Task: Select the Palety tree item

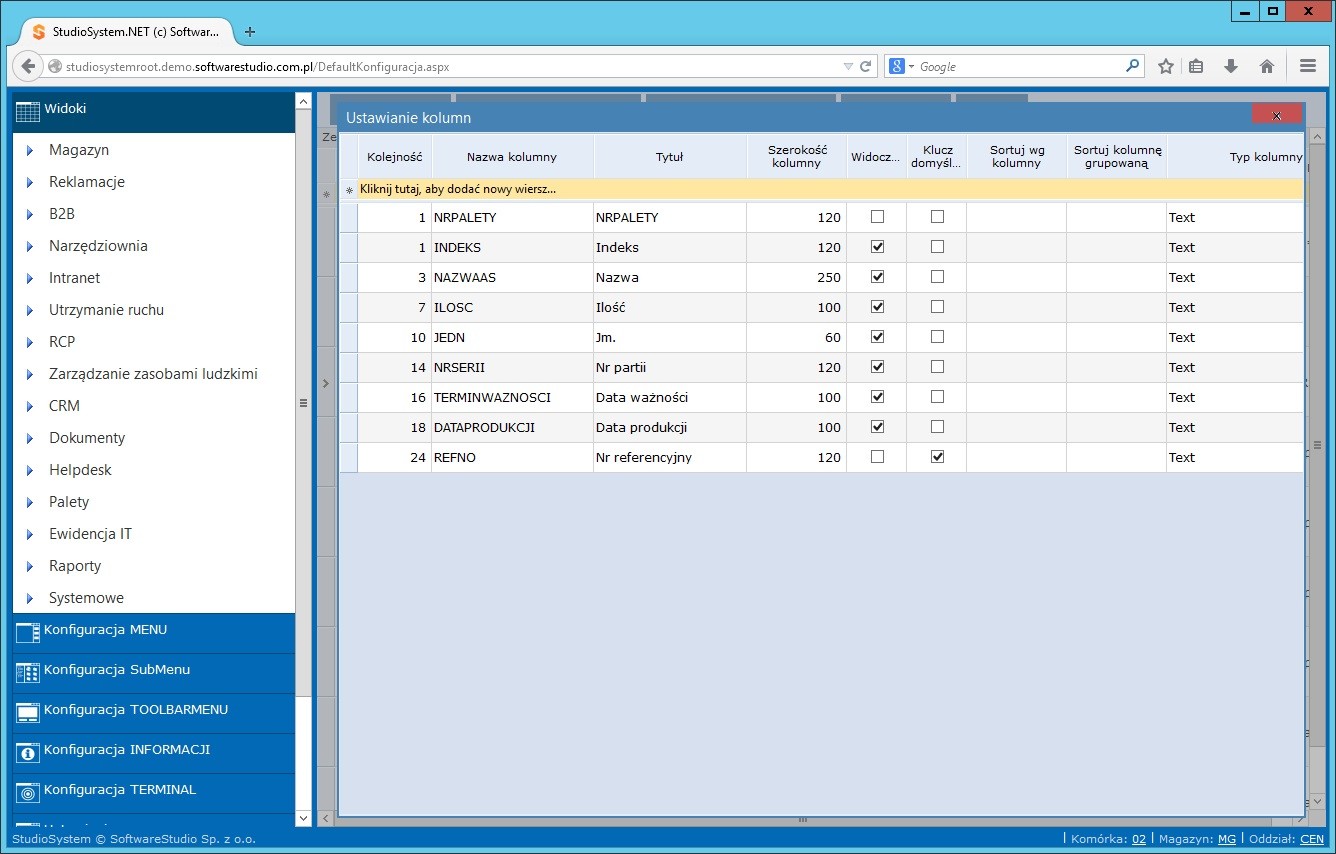Action: [x=69, y=502]
